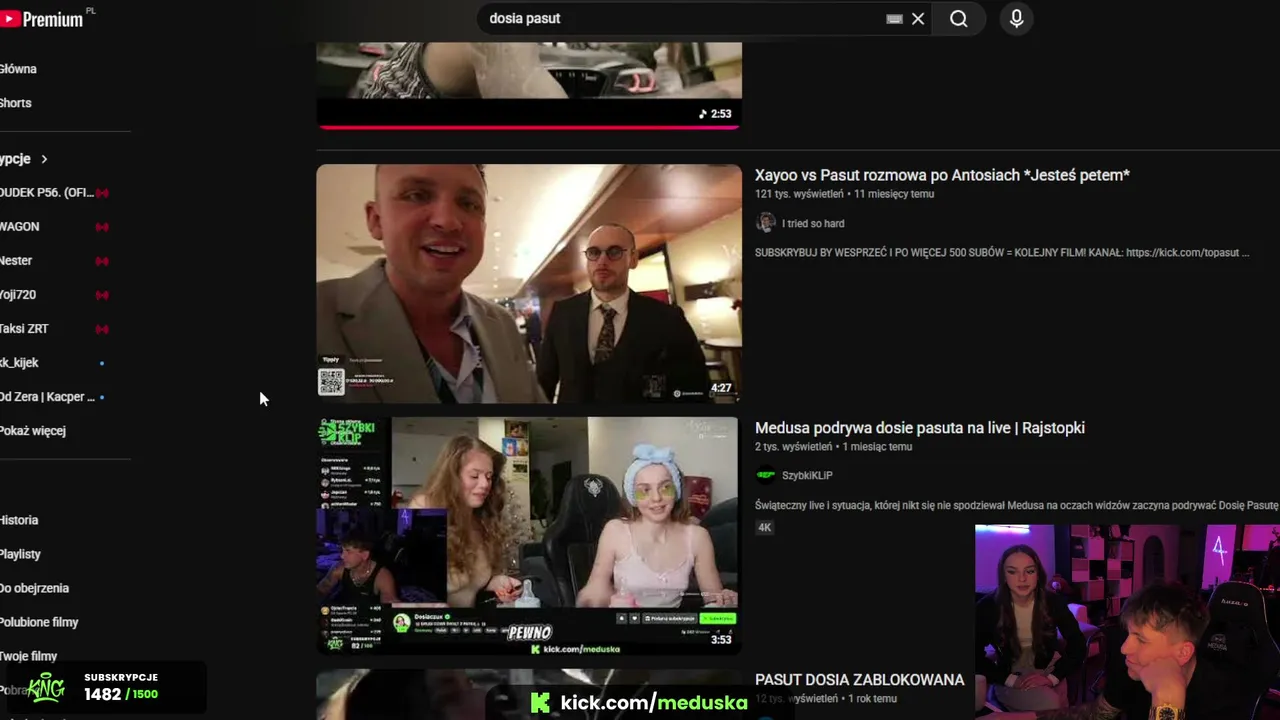
Task: Expand the Subskrypcje section chevron
Action: click(x=44, y=159)
